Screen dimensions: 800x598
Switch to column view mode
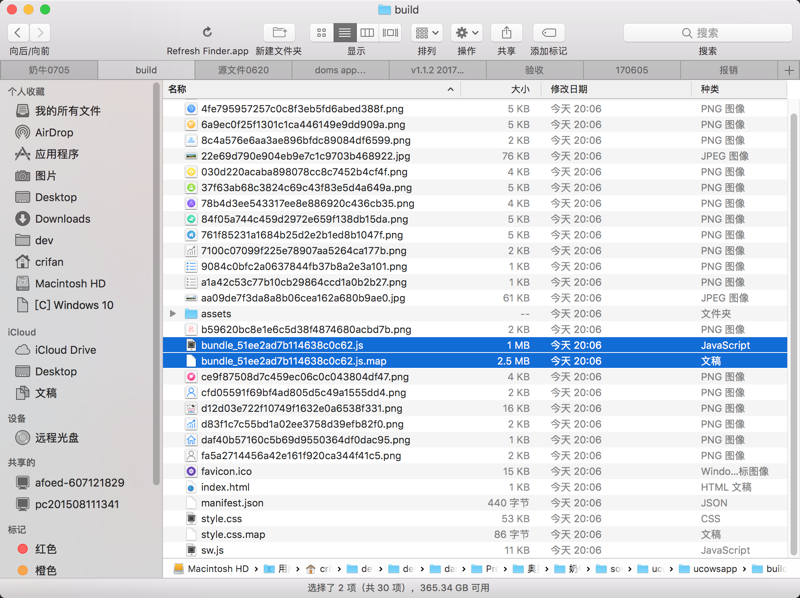(367, 33)
